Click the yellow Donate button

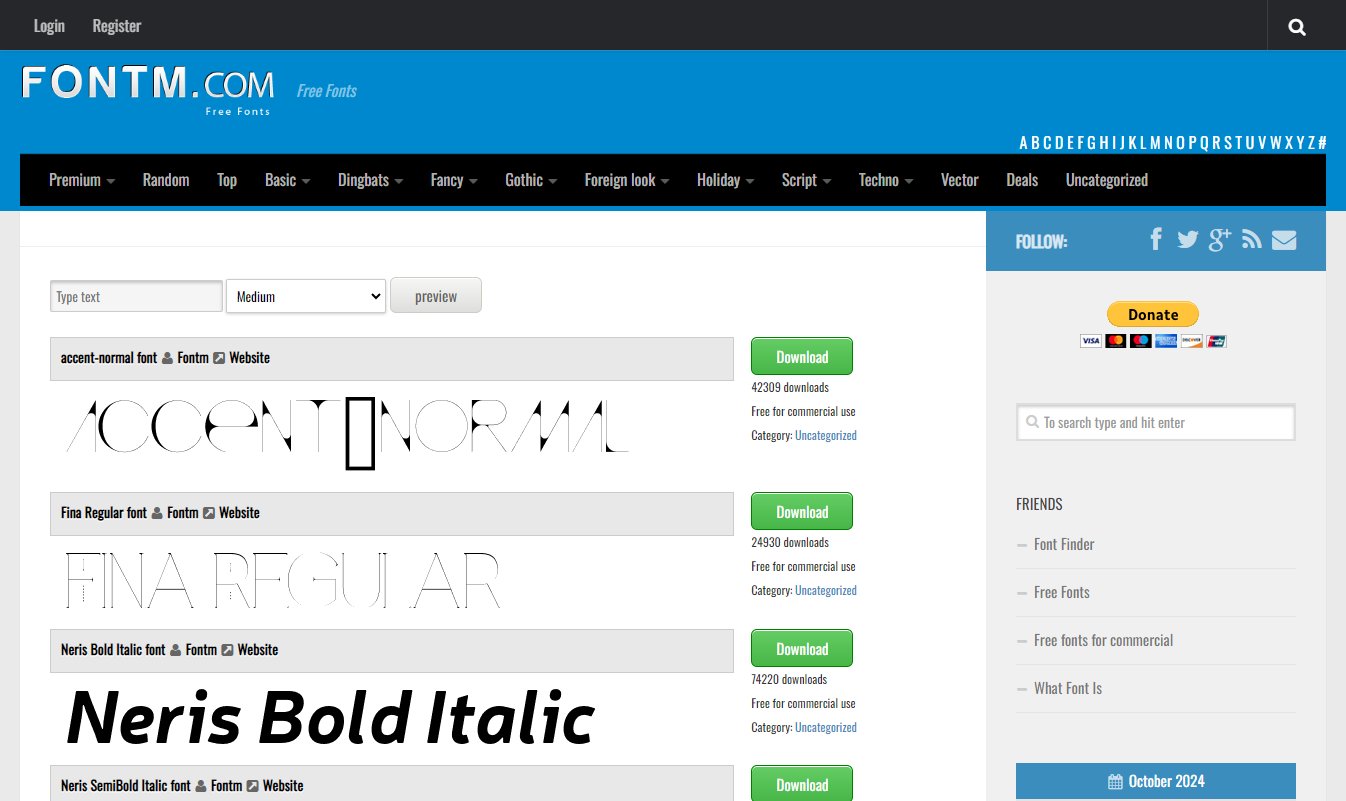[1152, 314]
